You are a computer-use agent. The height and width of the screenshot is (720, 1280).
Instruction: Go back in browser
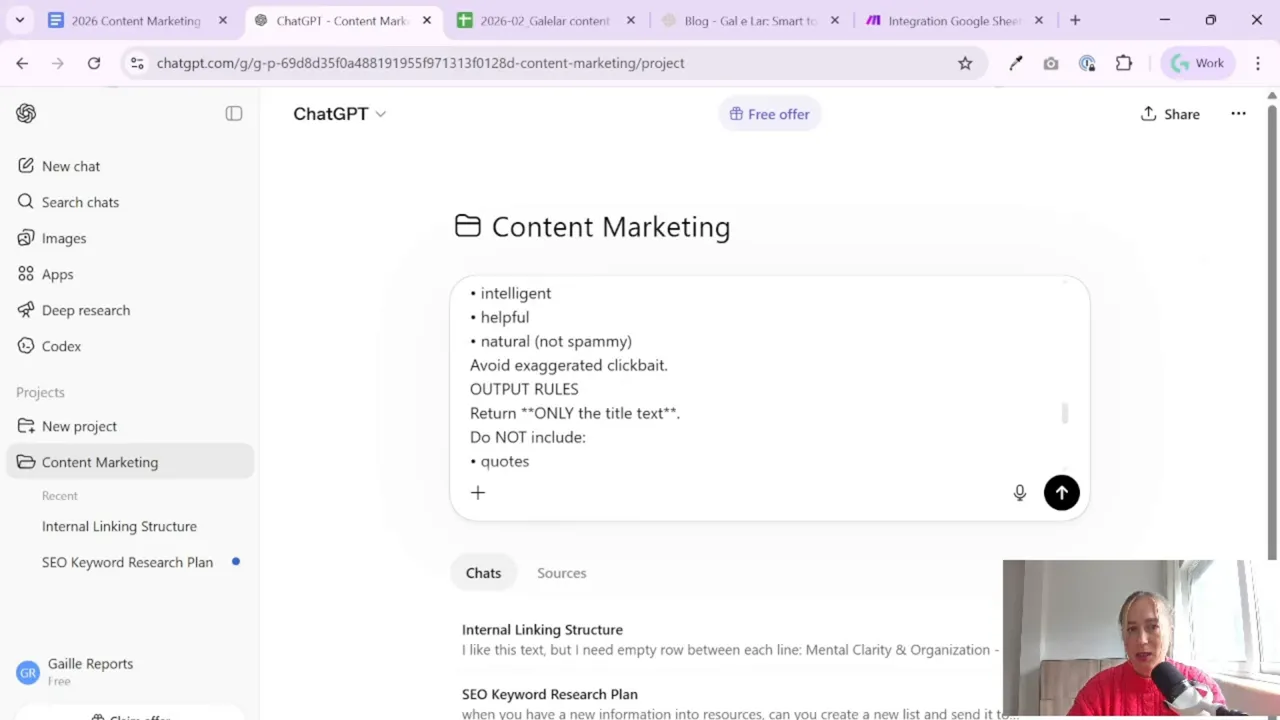click(22, 63)
